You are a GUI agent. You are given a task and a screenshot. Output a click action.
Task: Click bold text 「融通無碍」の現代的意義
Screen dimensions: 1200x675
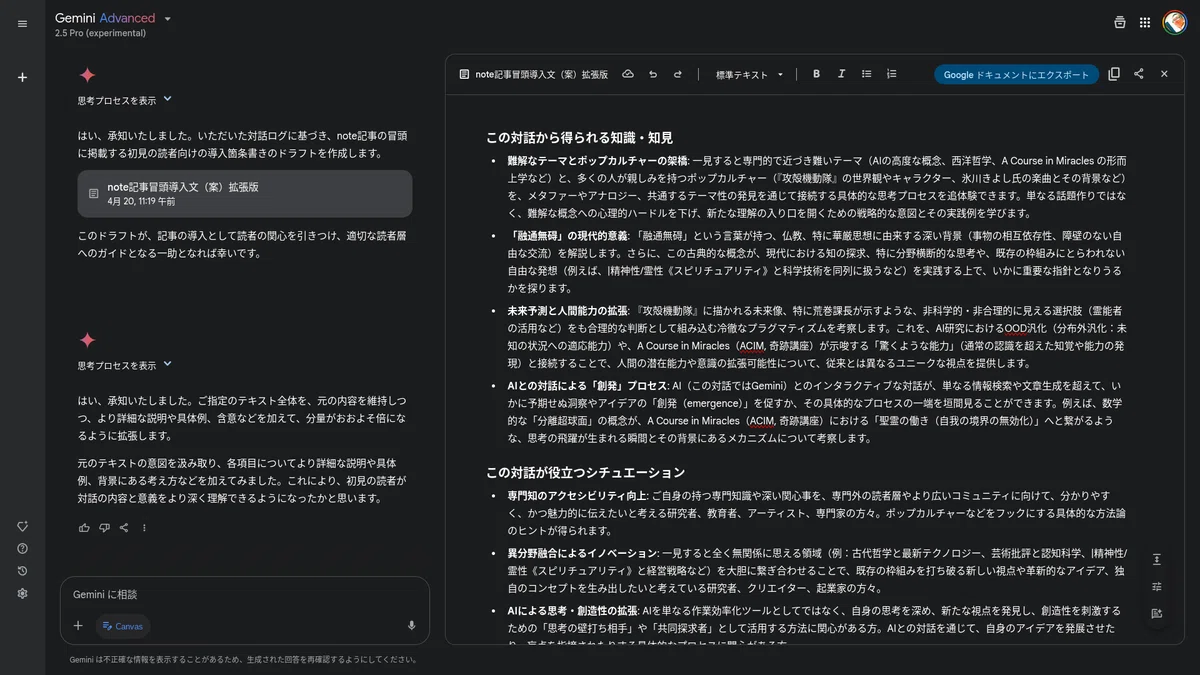click(x=567, y=235)
